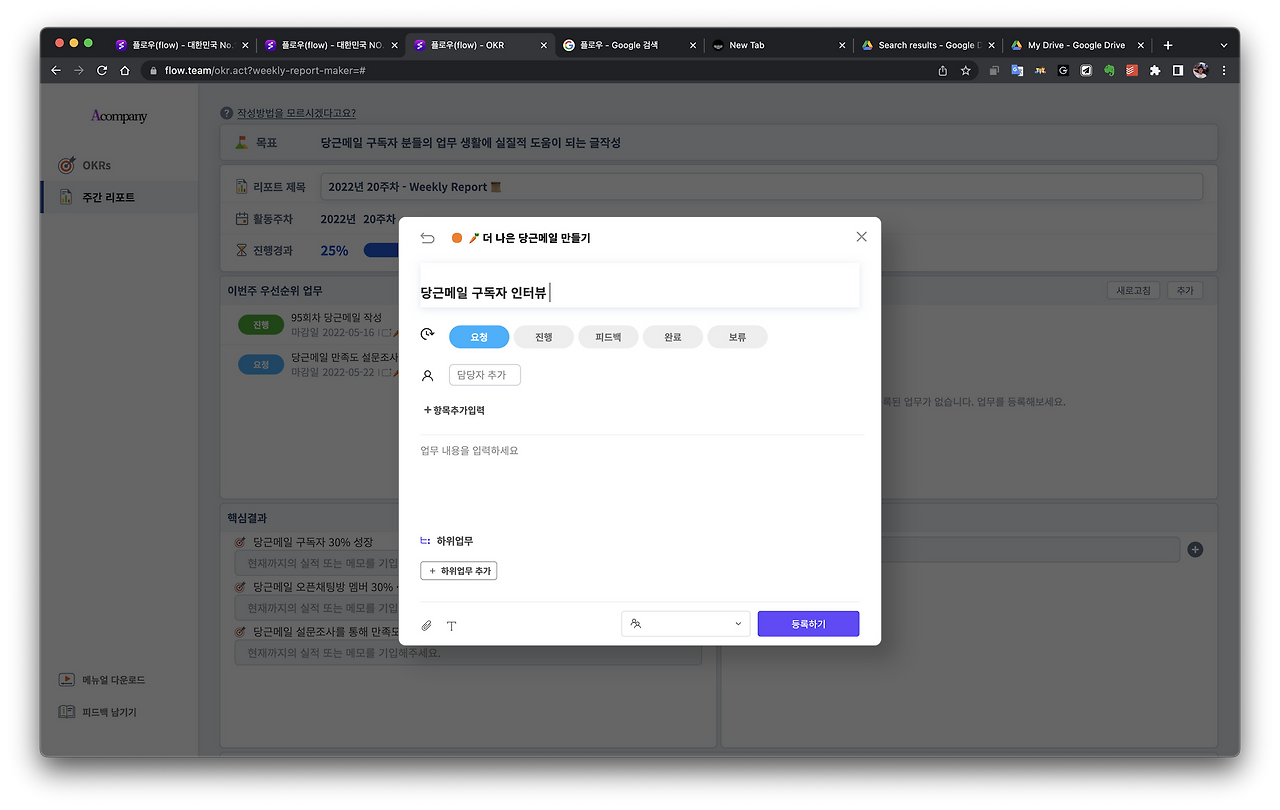The image size is (1280, 810).
Task: Click the question mark help icon
Action: click(x=227, y=113)
